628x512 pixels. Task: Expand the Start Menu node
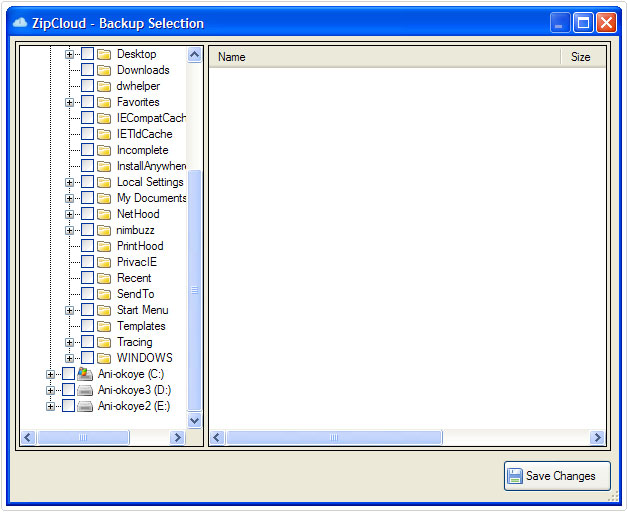[69, 310]
